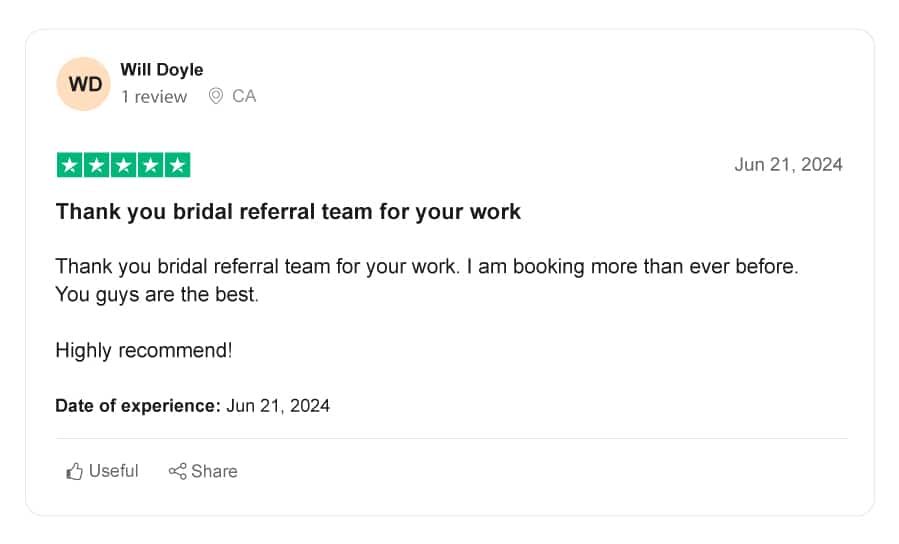Click the second green rating star

coord(96,165)
